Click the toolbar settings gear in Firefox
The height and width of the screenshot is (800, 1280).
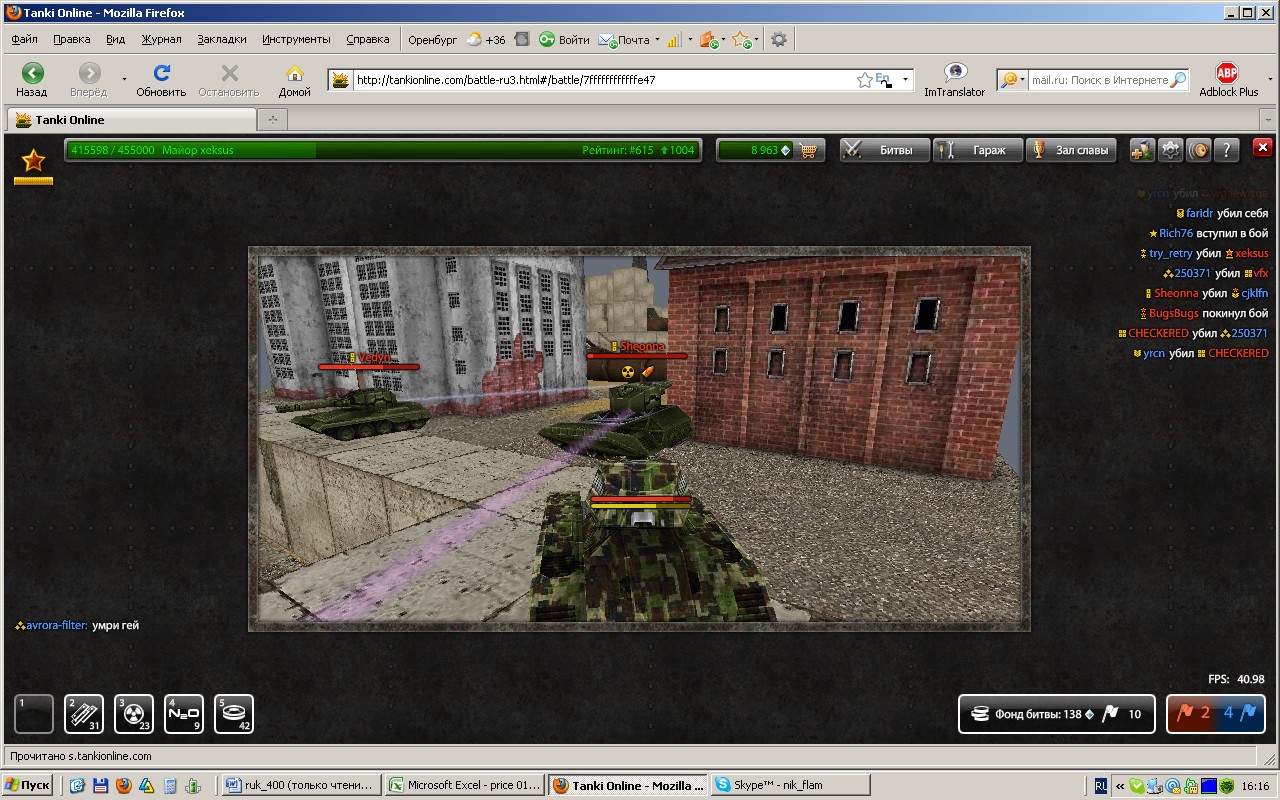click(779, 40)
